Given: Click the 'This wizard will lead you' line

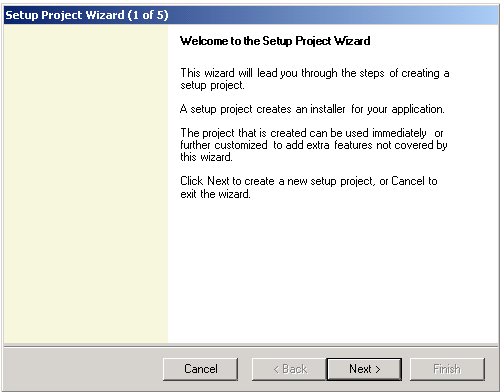Looking at the screenshot, I should [x=315, y=73].
